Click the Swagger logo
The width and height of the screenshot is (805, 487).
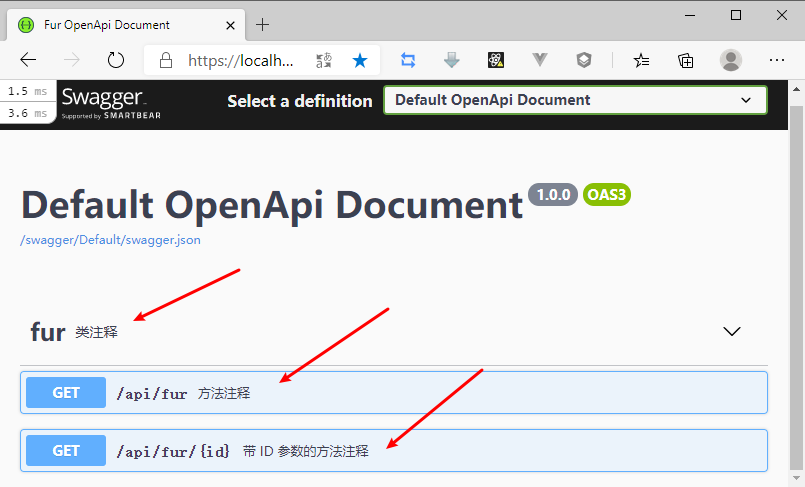110,101
